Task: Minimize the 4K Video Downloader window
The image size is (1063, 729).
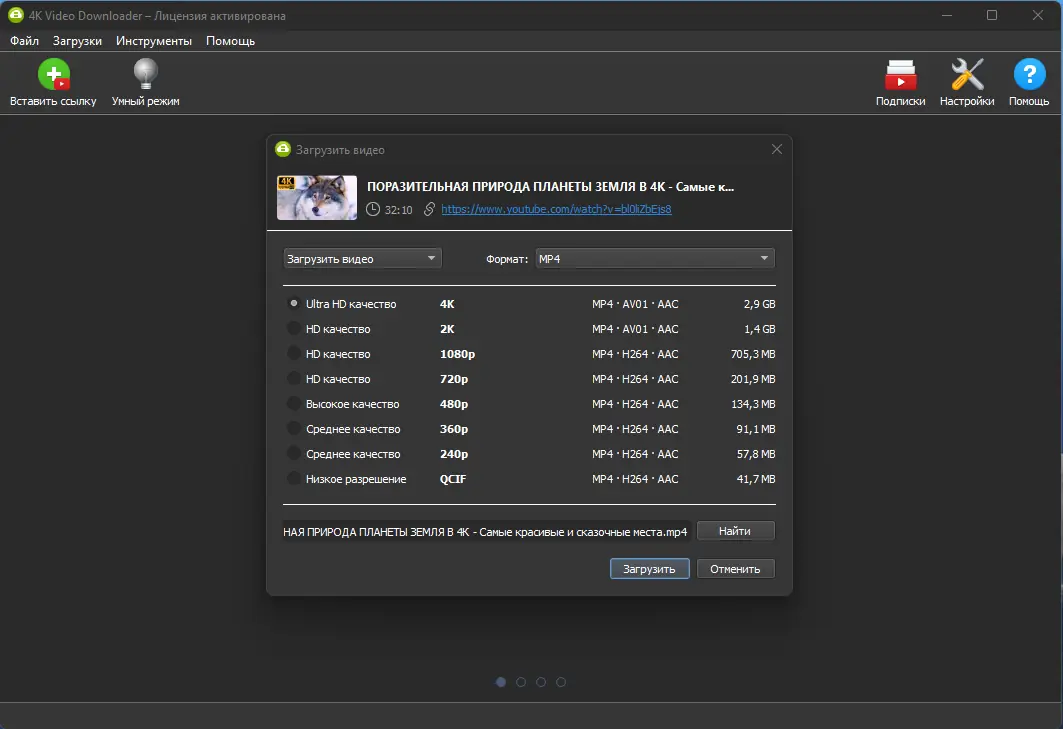Action: (947, 15)
